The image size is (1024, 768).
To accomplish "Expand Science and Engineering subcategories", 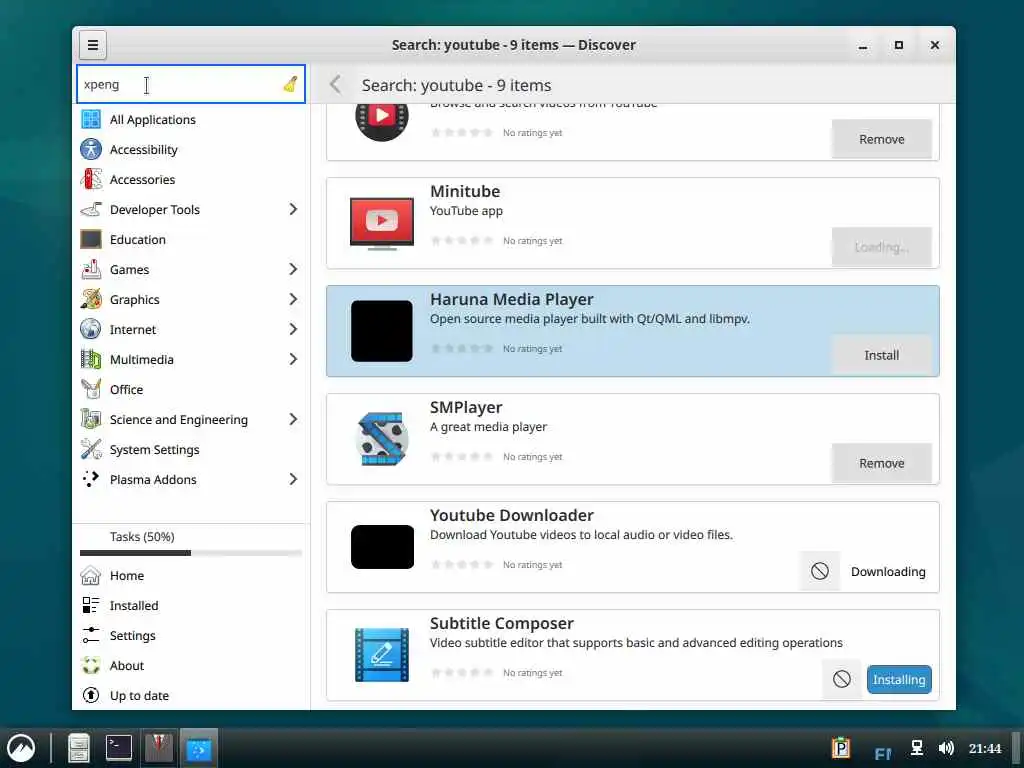I will 293,419.
